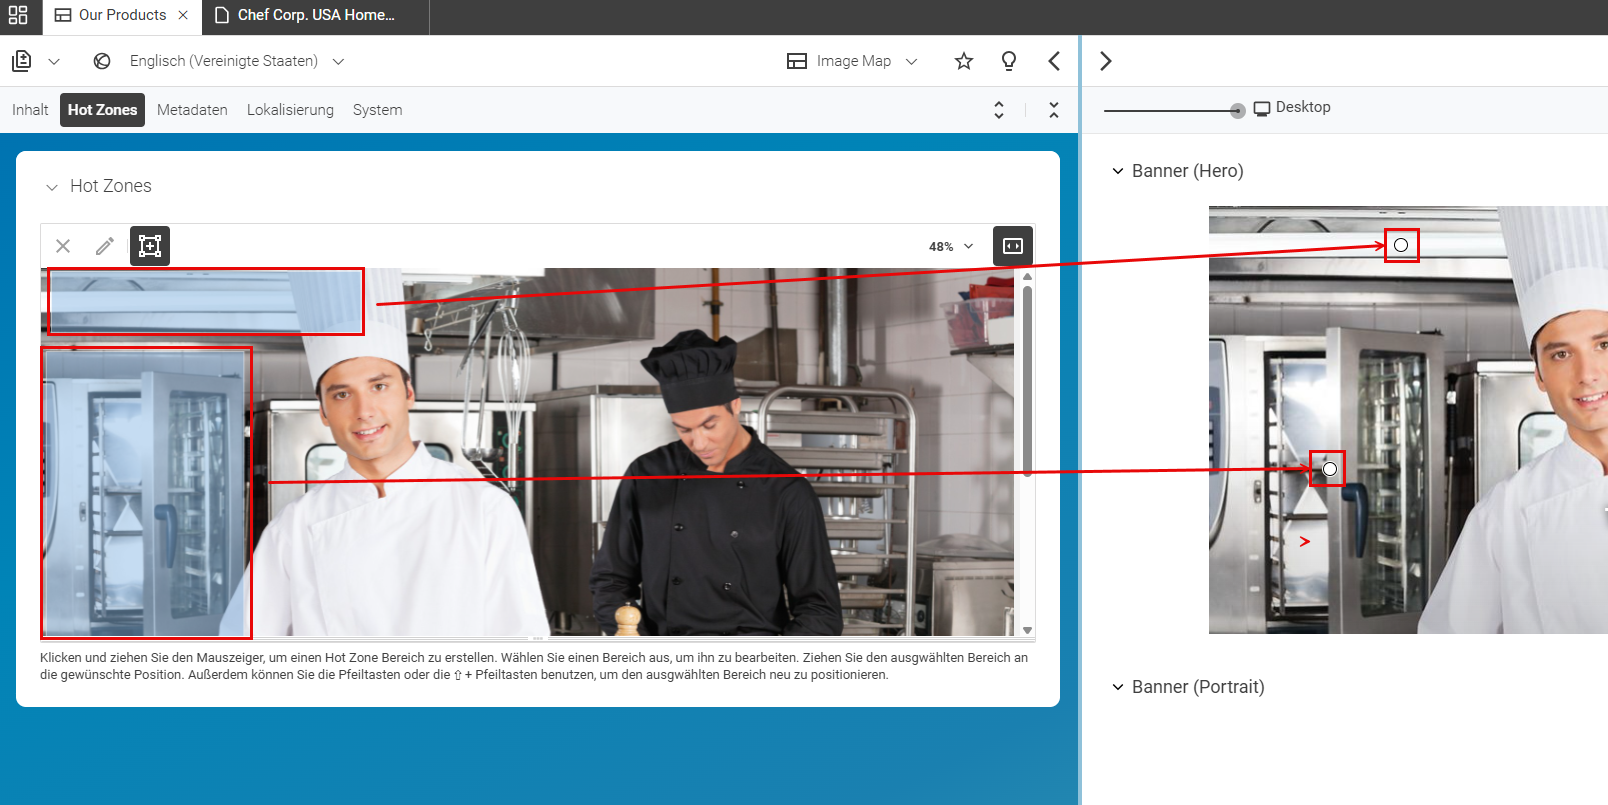This screenshot has height=805, width=1608.
Task: Click the fit-to-width image icon
Action: point(1013,246)
